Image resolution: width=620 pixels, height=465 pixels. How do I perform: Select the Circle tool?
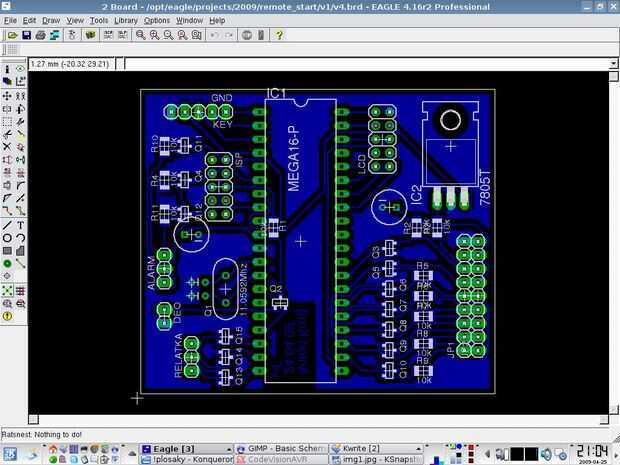tap(7, 238)
